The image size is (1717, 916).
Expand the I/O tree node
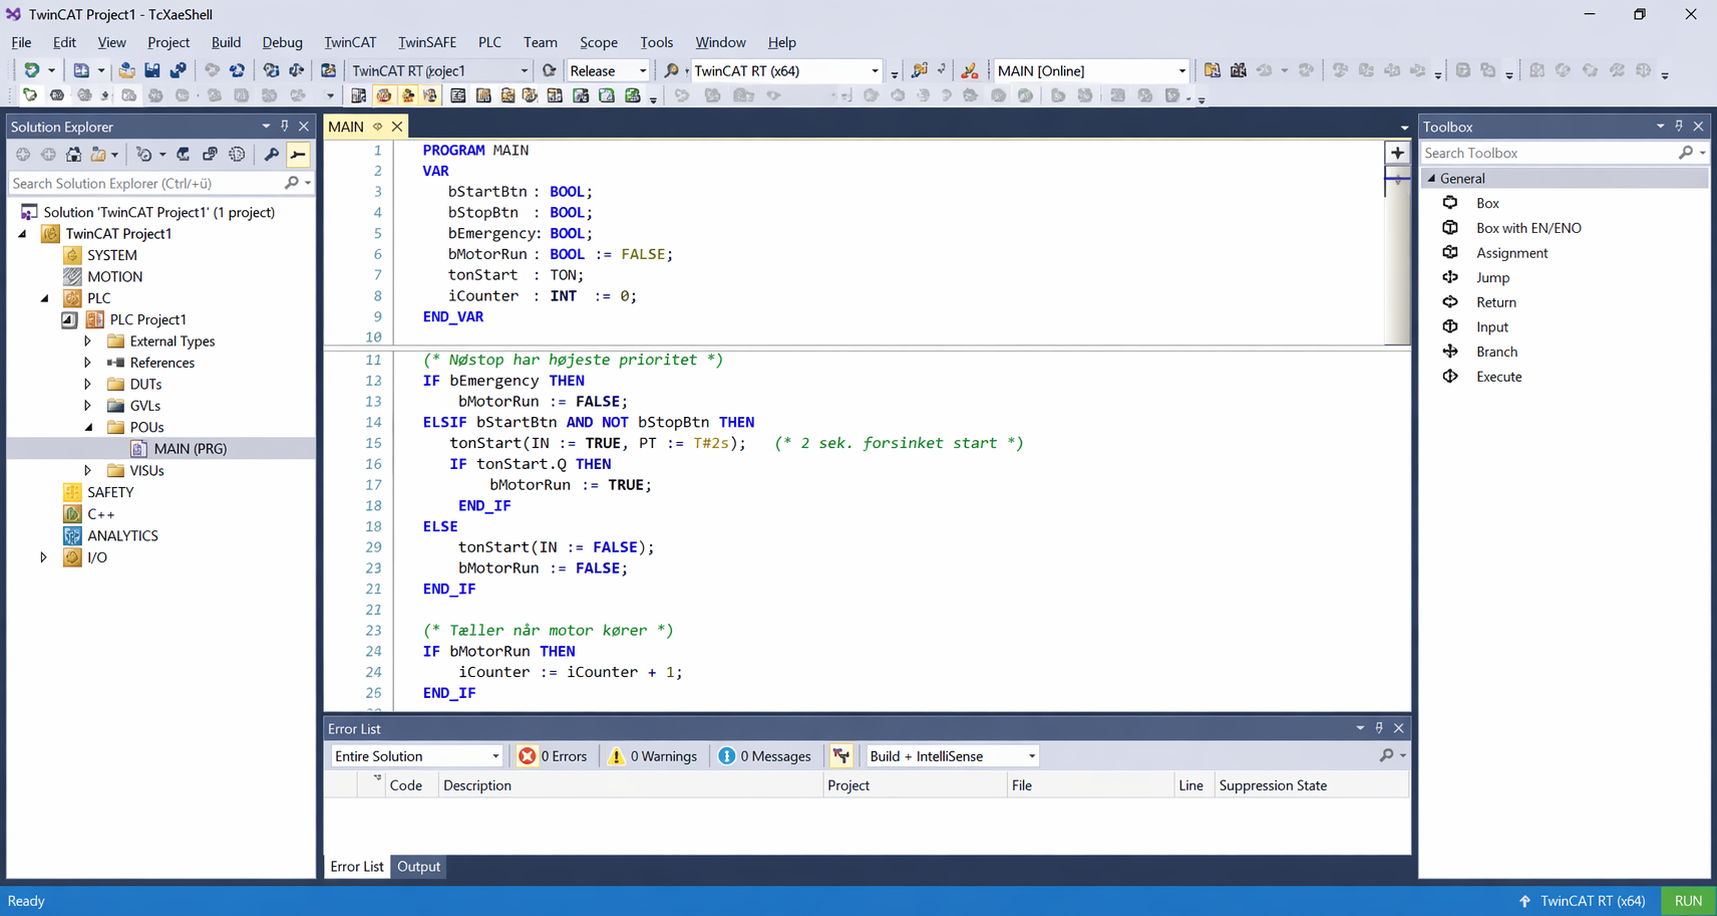click(x=43, y=557)
